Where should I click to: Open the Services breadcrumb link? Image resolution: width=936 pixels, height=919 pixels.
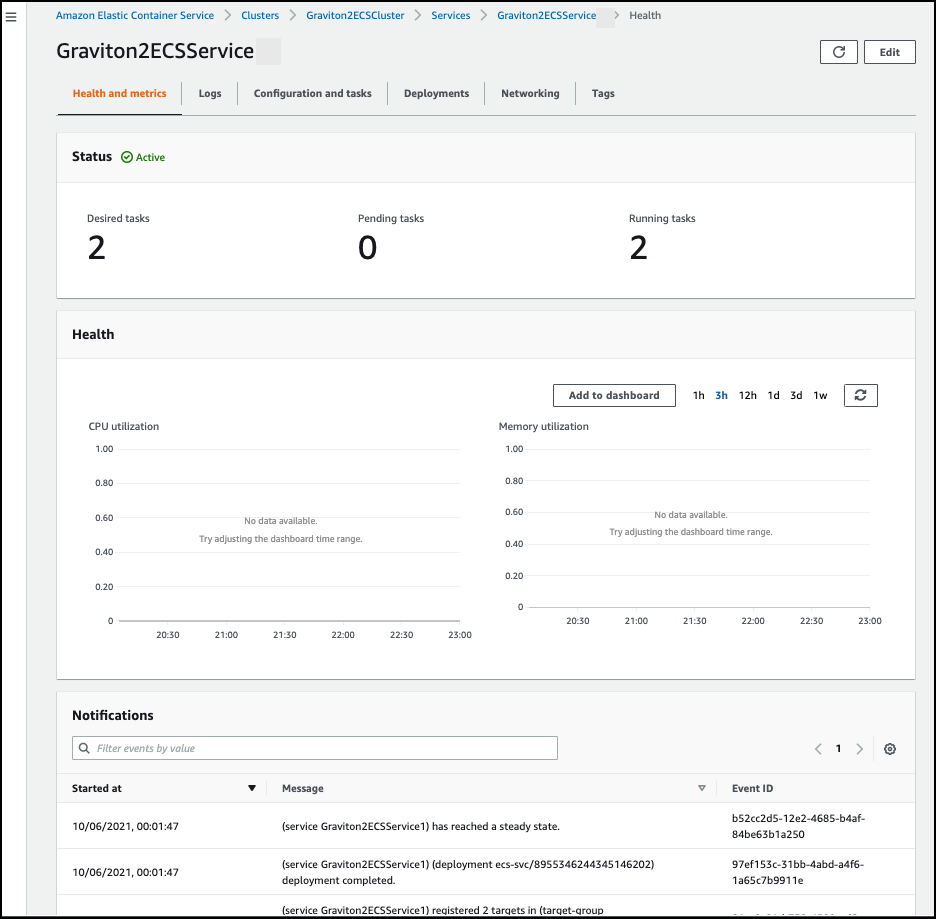(451, 16)
